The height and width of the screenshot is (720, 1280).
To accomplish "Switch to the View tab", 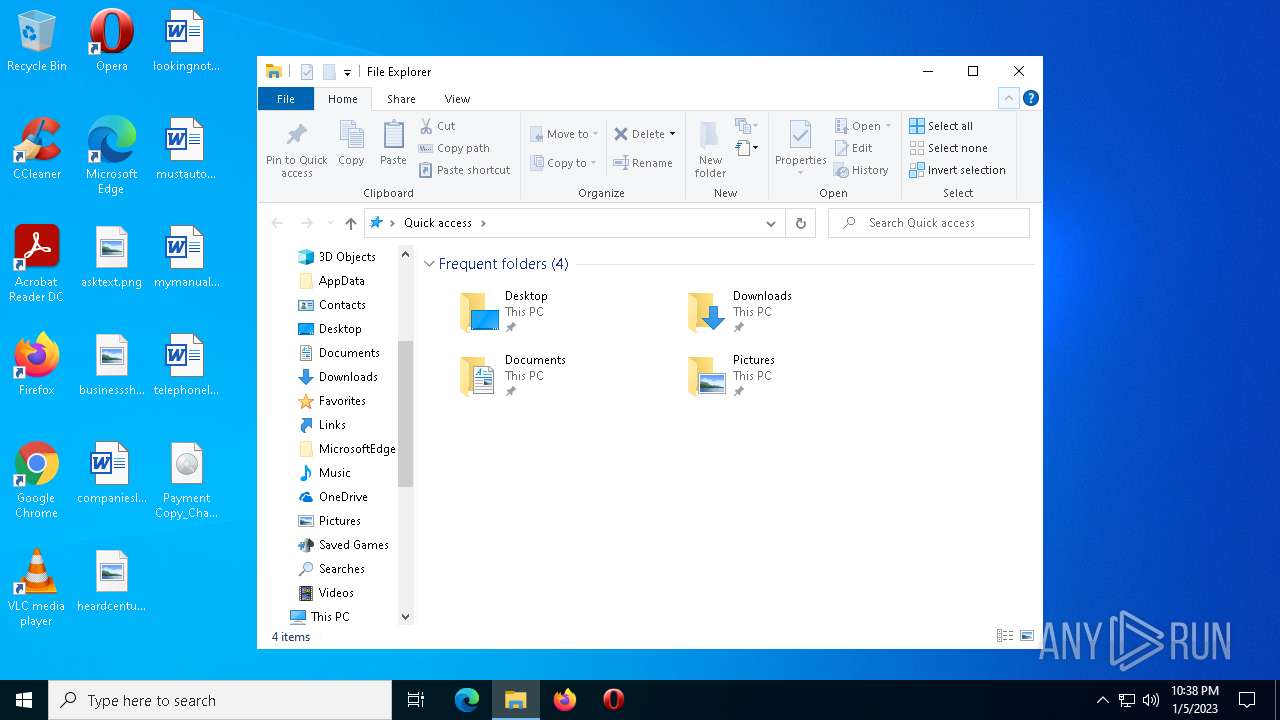I will coord(457,99).
